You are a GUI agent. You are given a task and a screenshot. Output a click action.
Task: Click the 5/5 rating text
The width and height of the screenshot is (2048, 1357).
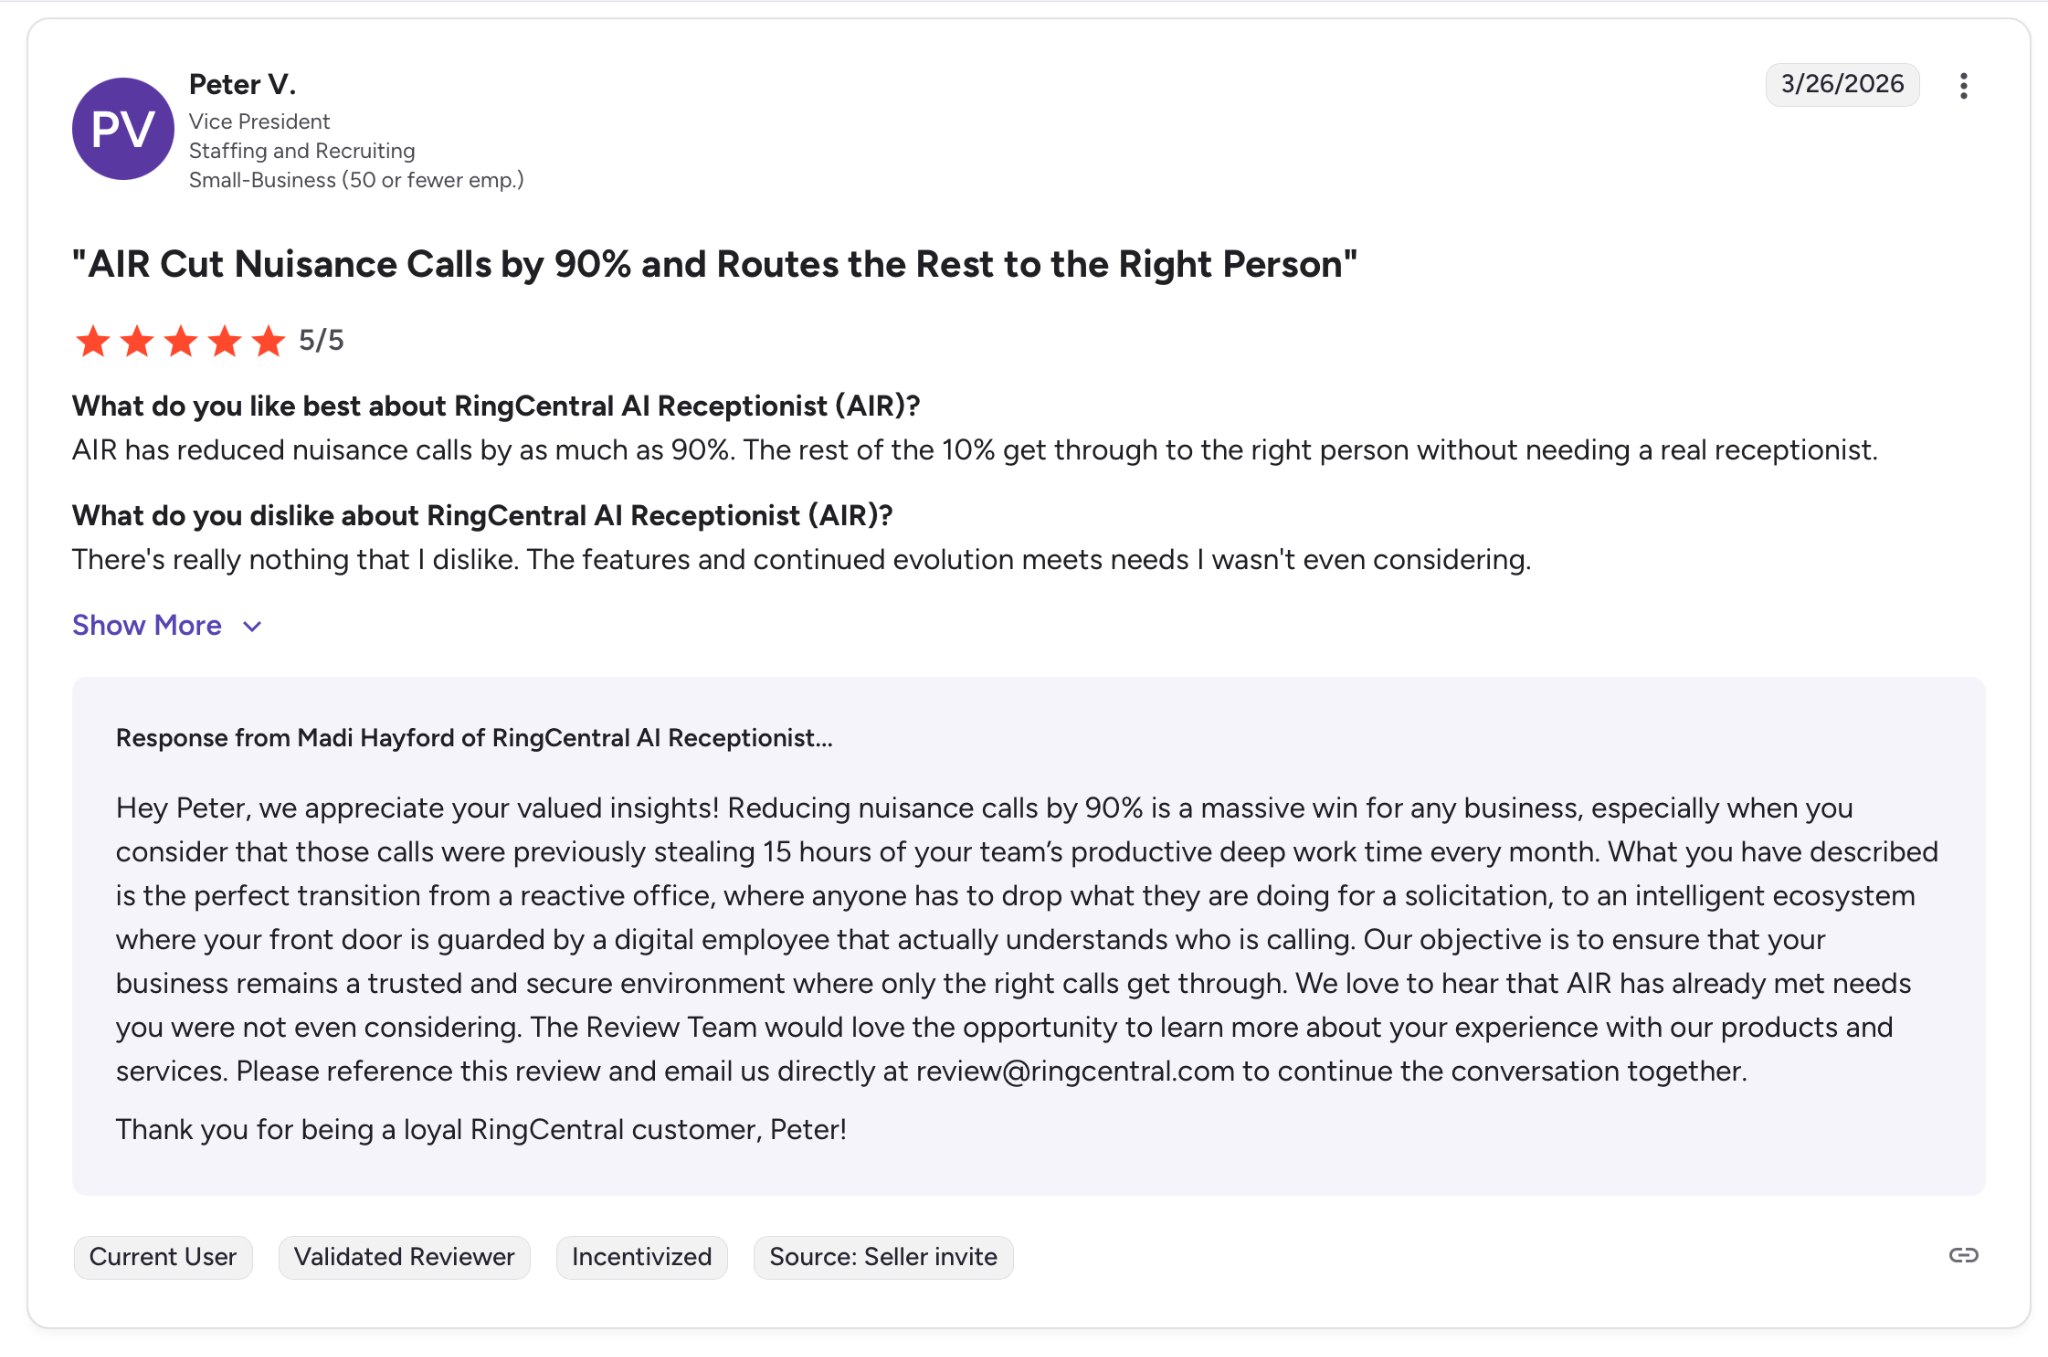click(321, 340)
